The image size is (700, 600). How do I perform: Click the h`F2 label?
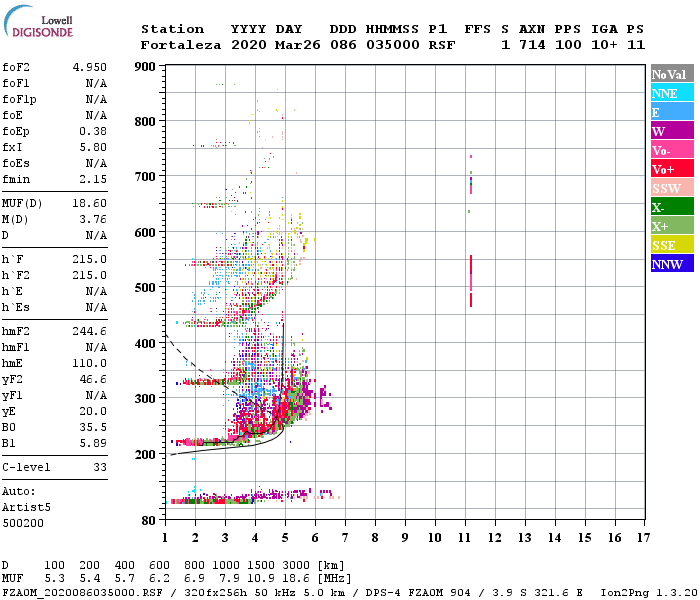pyautogui.click(x=16, y=275)
